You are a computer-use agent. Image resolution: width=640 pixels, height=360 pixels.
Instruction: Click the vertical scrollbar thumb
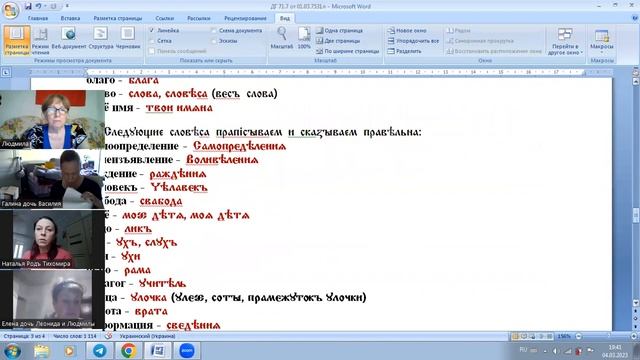(636, 215)
